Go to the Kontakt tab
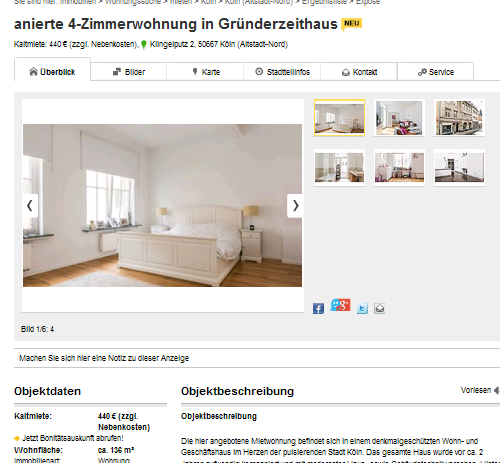This screenshot has width=500, height=463. pyautogui.click(x=359, y=72)
